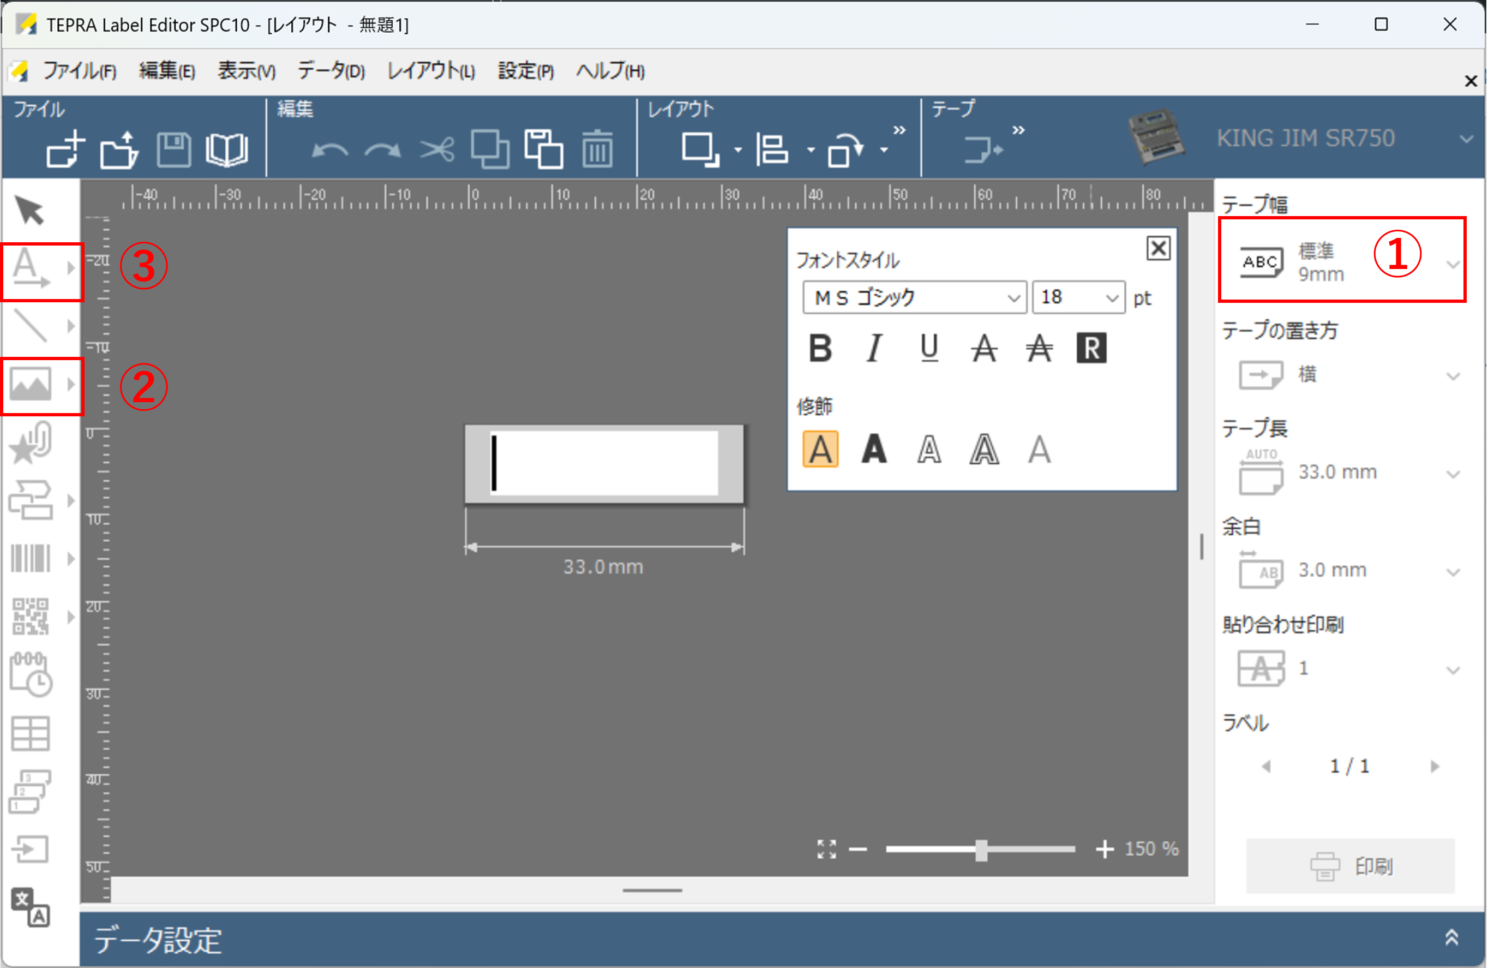This screenshot has width=1500, height=968.
Task: Open the 表示(V) menu
Action: point(246,71)
